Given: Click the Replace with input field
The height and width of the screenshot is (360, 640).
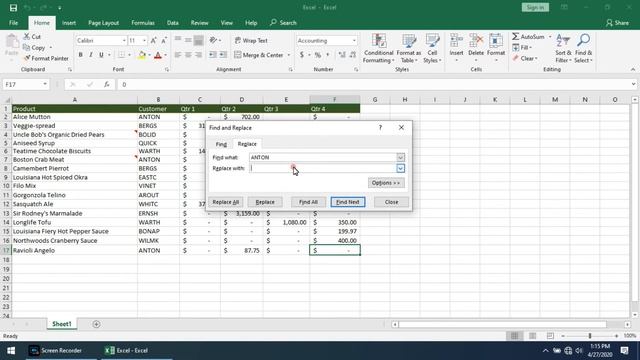Looking at the screenshot, I should [322, 168].
